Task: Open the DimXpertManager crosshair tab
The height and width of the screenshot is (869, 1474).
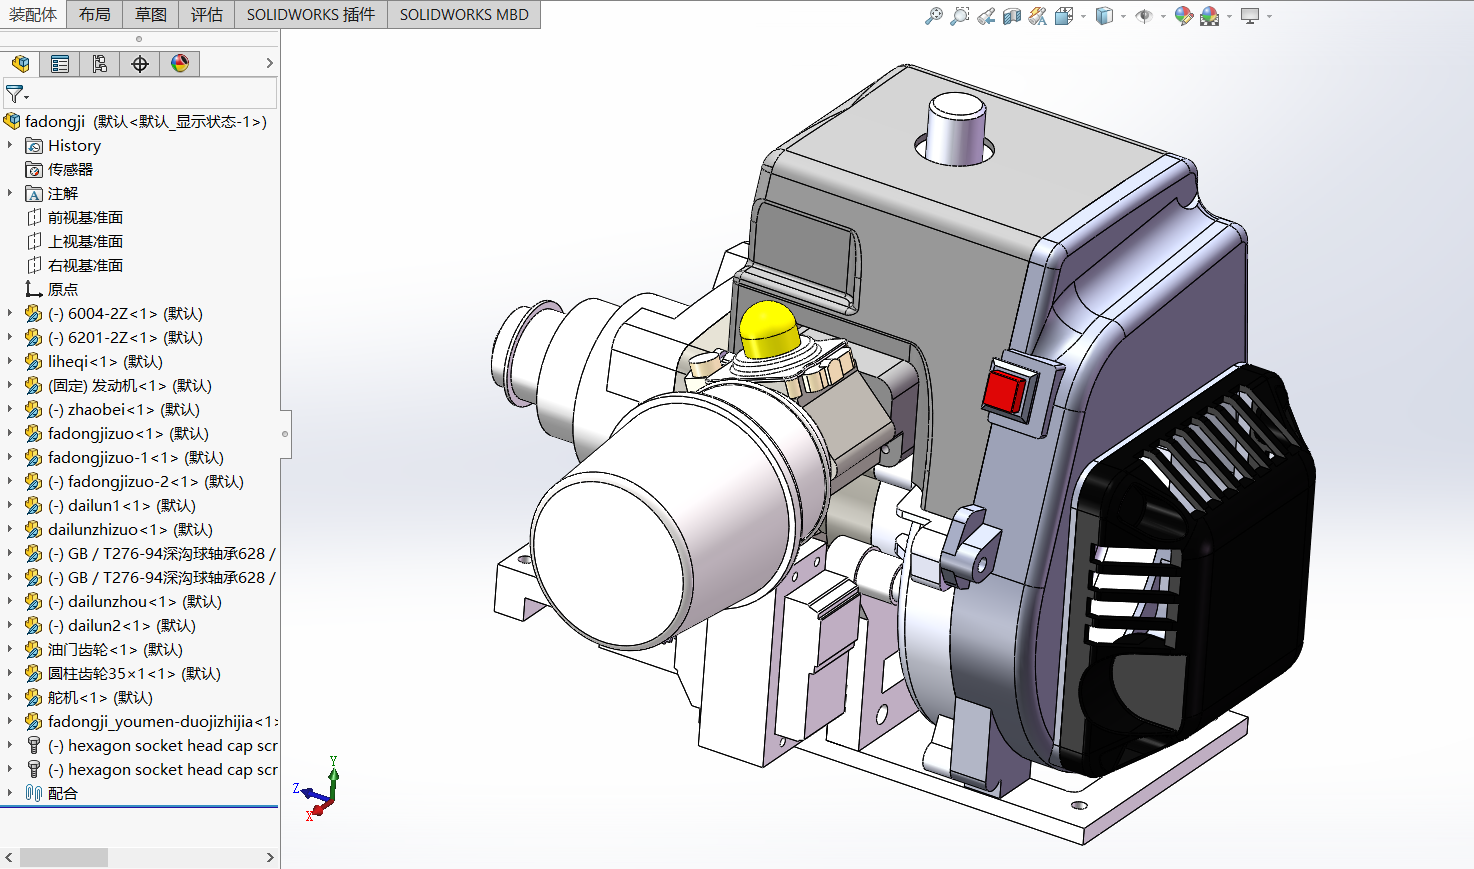Action: 140,64
